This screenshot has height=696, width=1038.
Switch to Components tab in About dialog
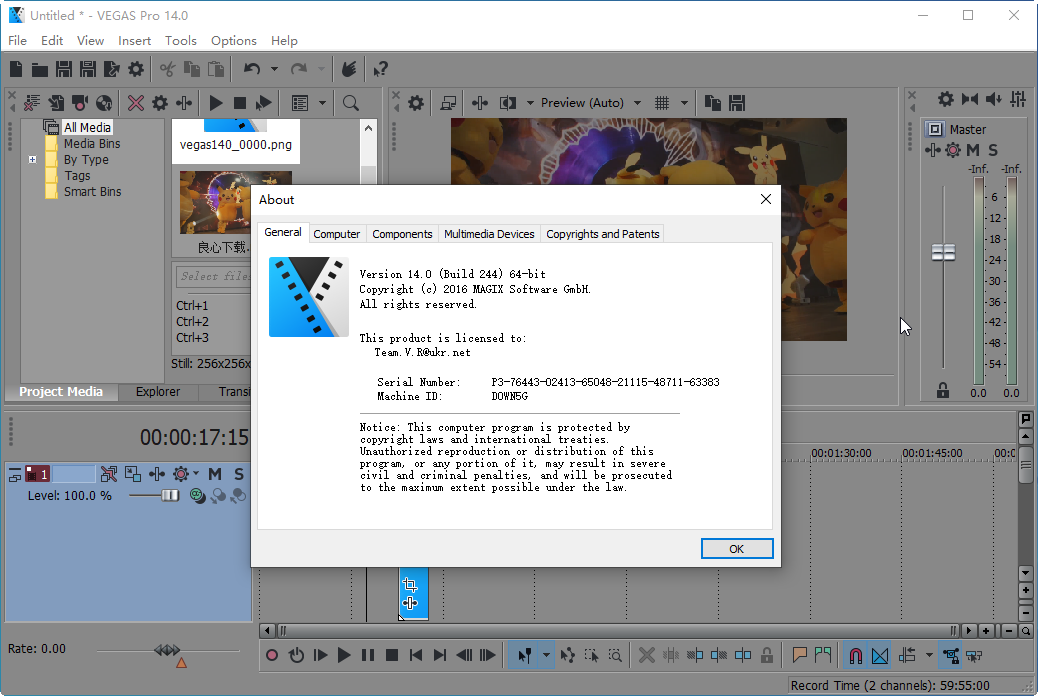coord(402,234)
